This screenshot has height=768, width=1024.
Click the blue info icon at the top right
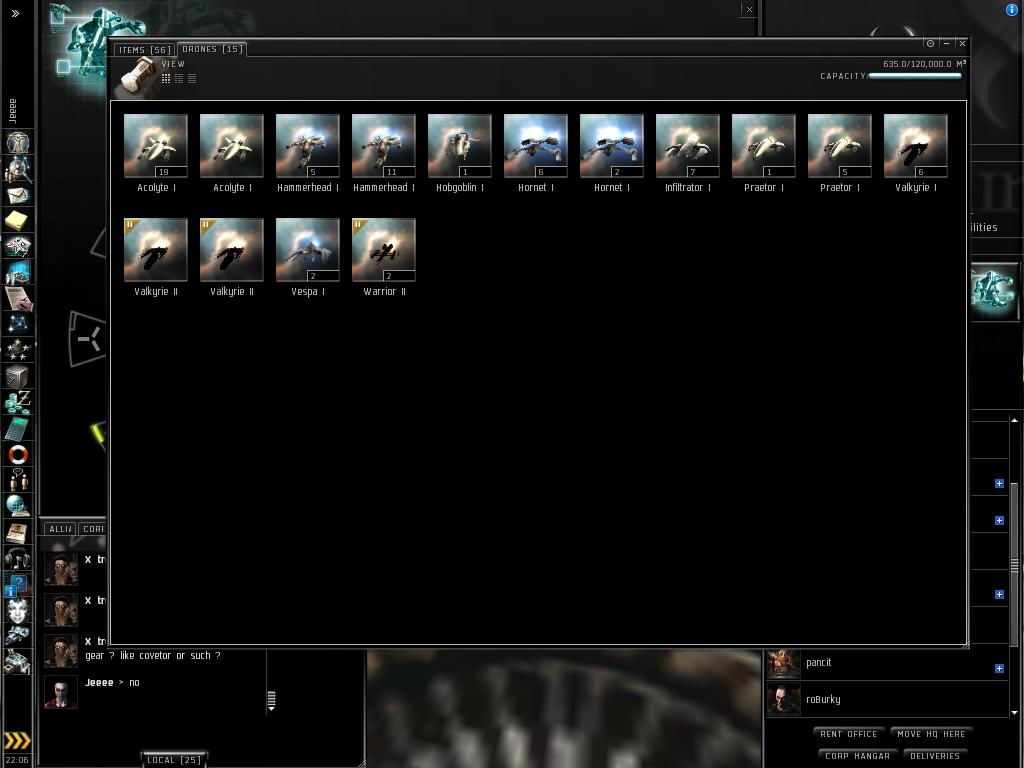1012,9
